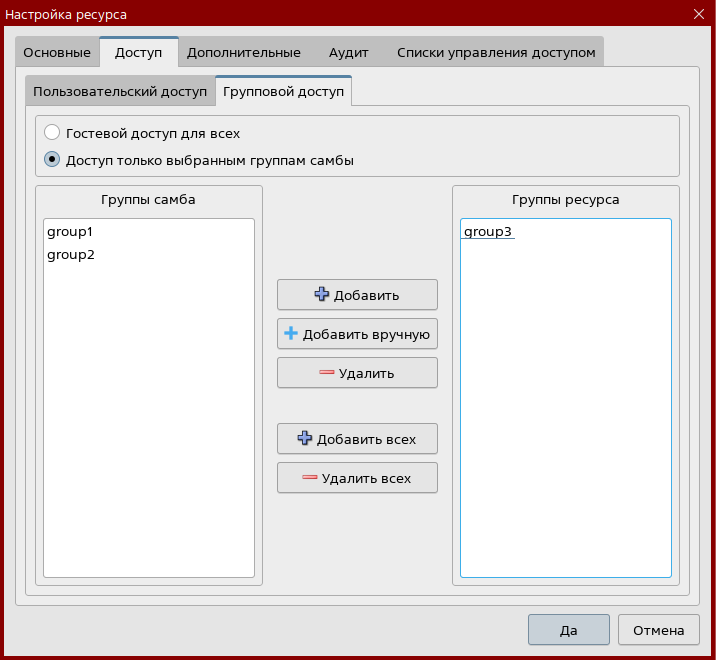The image size is (716, 660).
Task: Open the Аудит tab
Action: [349, 52]
